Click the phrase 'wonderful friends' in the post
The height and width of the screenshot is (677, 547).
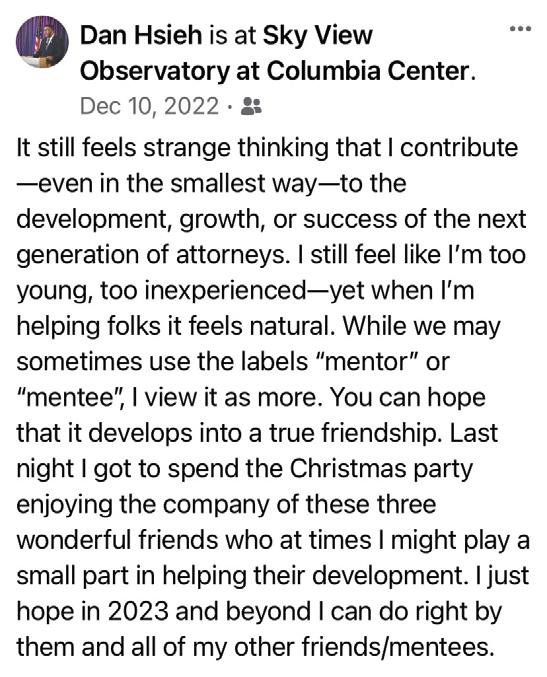coord(117,541)
